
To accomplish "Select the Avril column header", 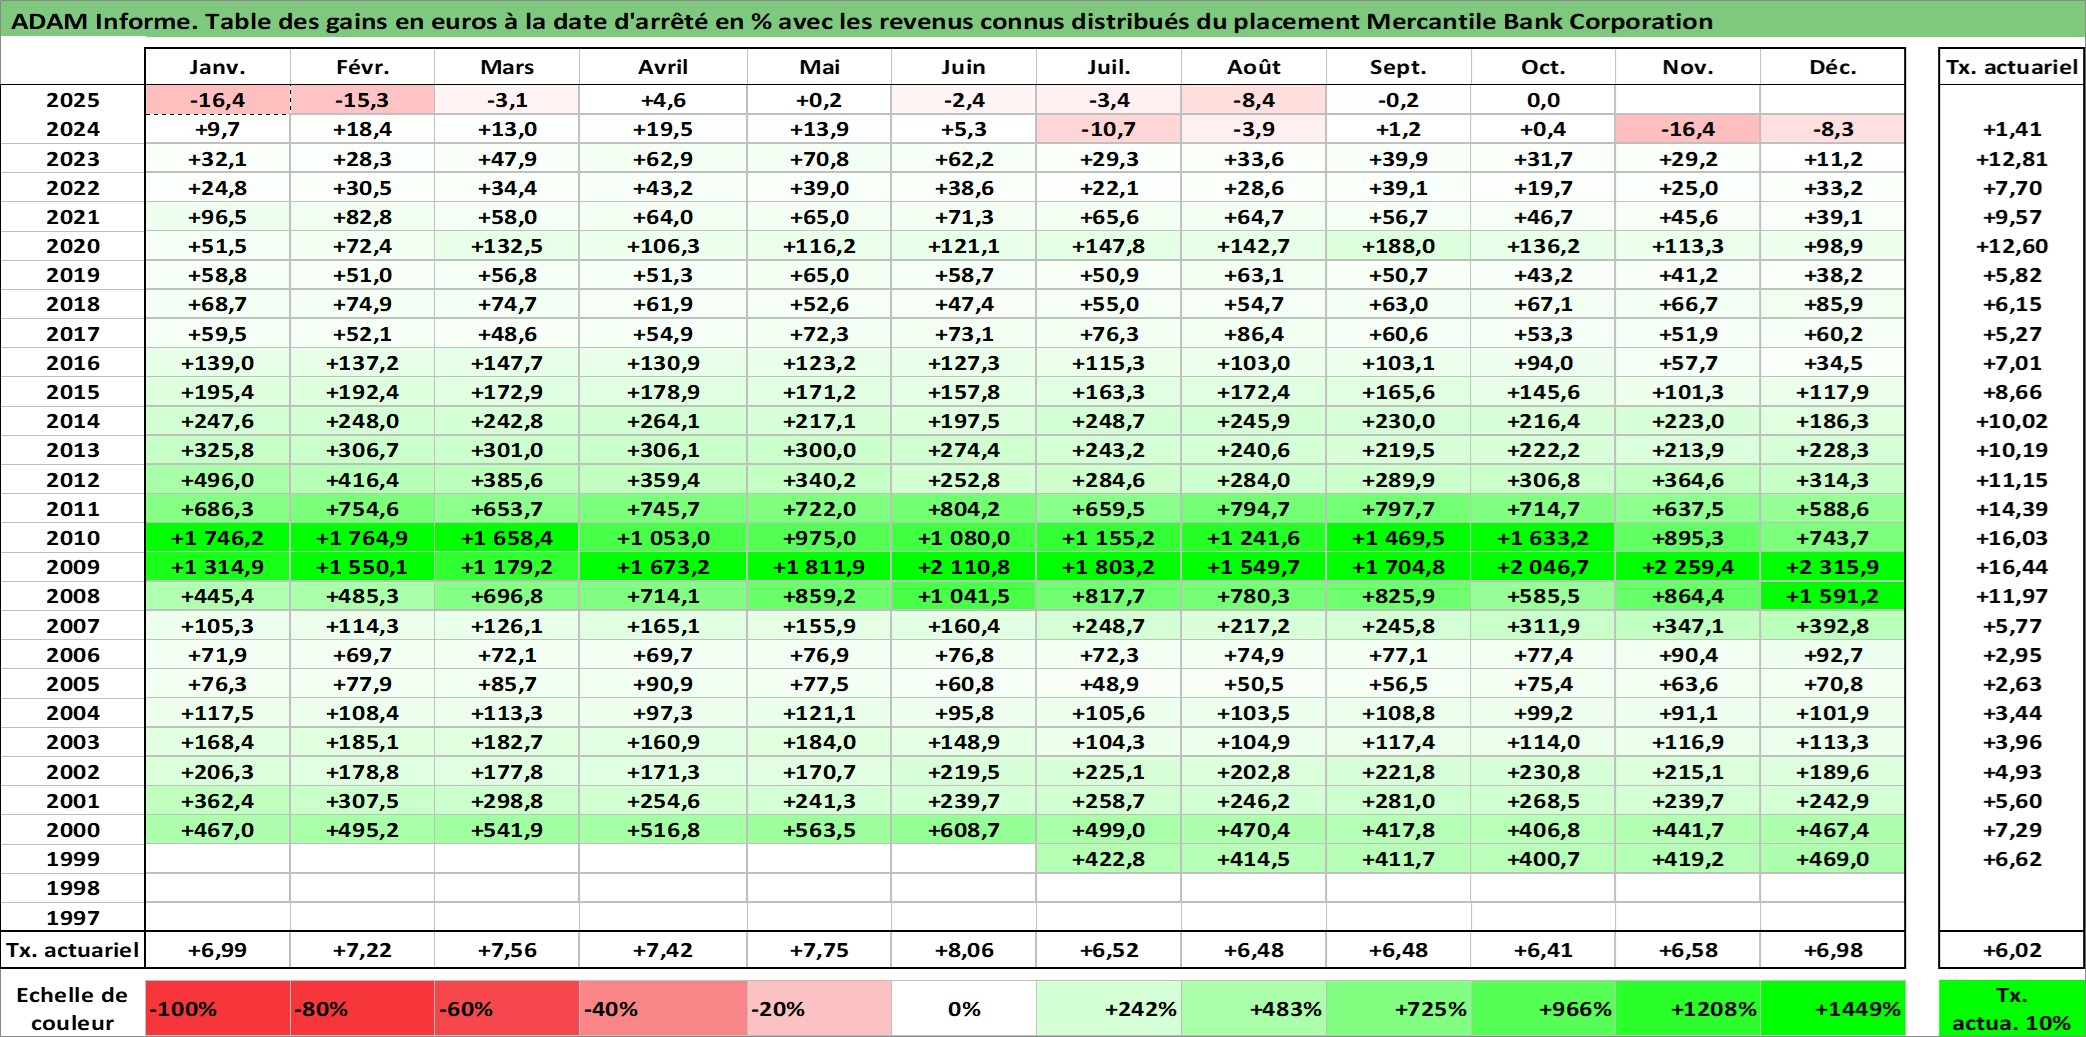I will point(663,67).
